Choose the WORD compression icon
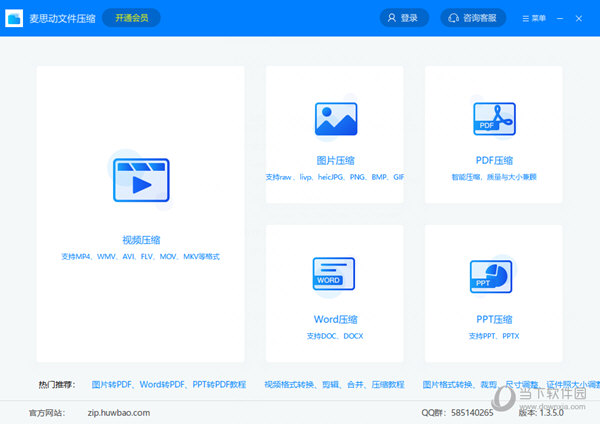This screenshot has width=600, height=424. click(334, 274)
